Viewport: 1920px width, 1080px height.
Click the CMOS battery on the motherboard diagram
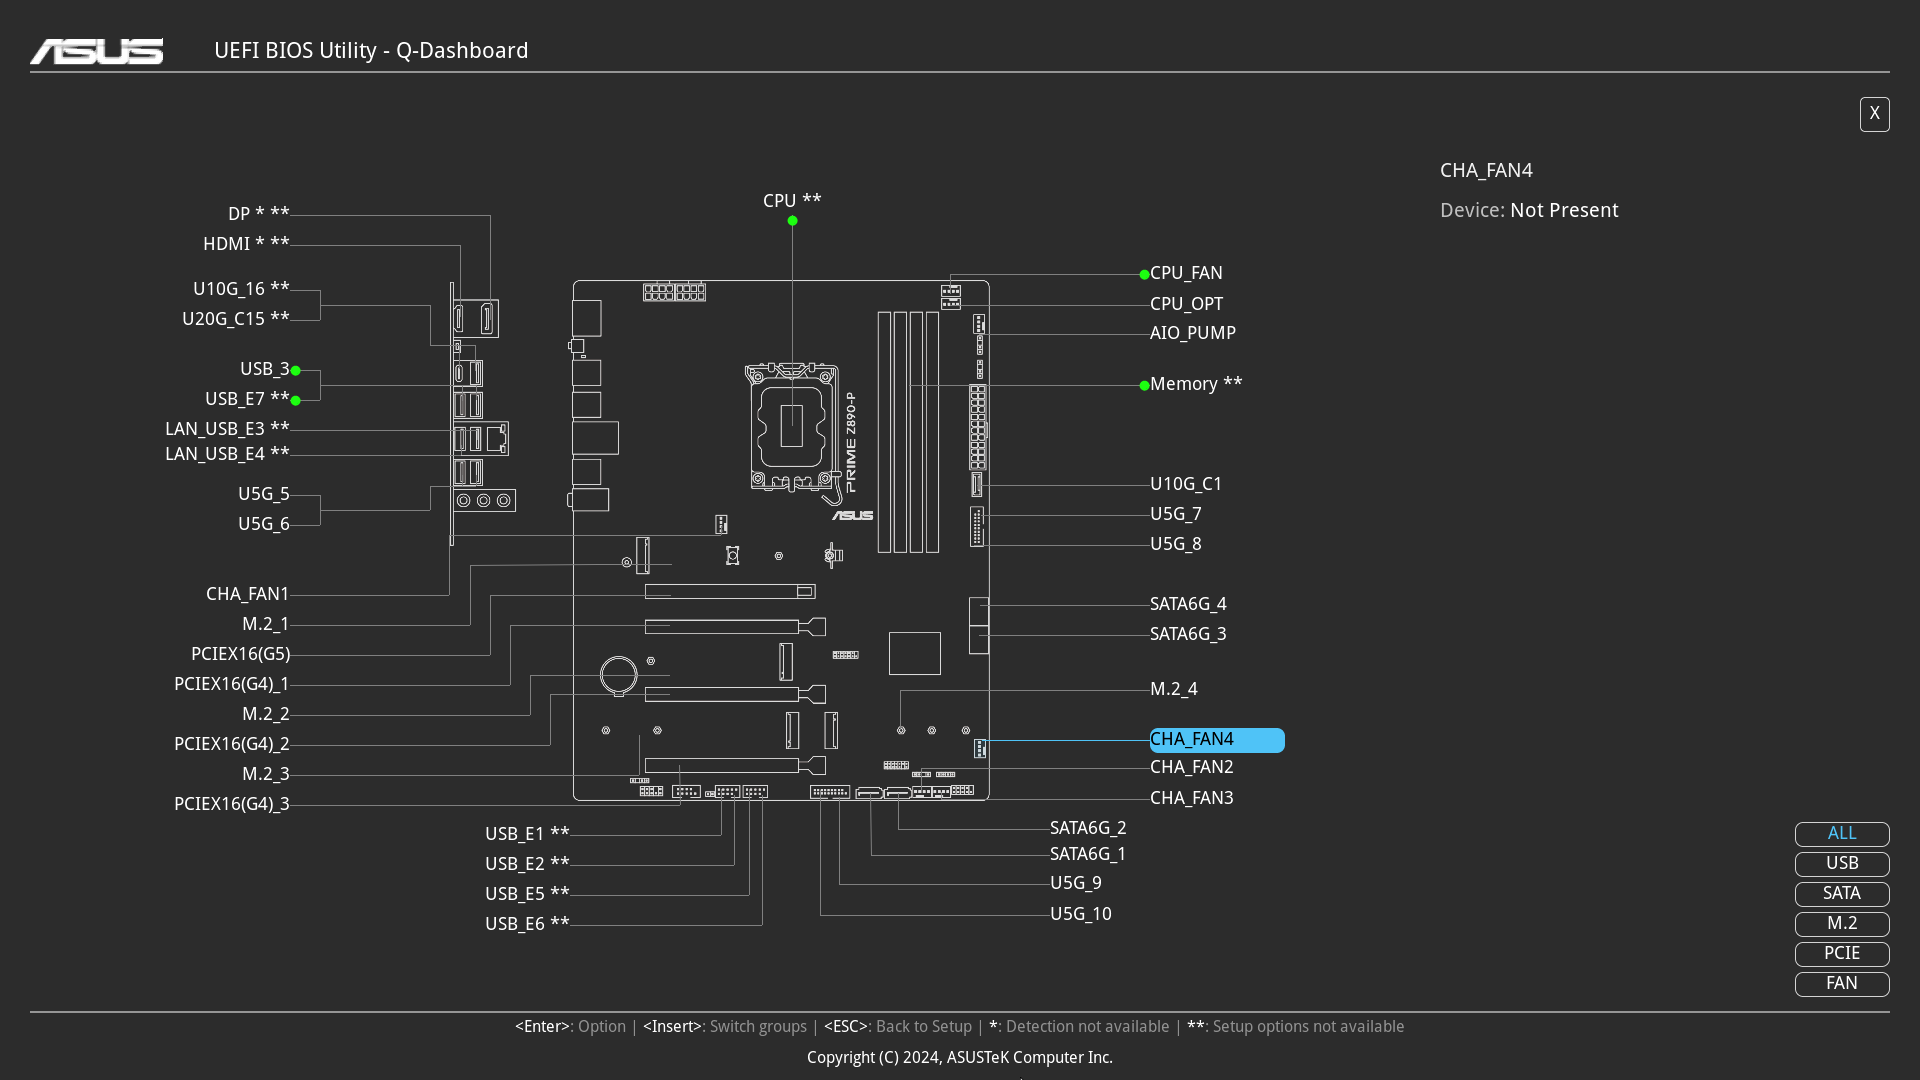pos(619,675)
